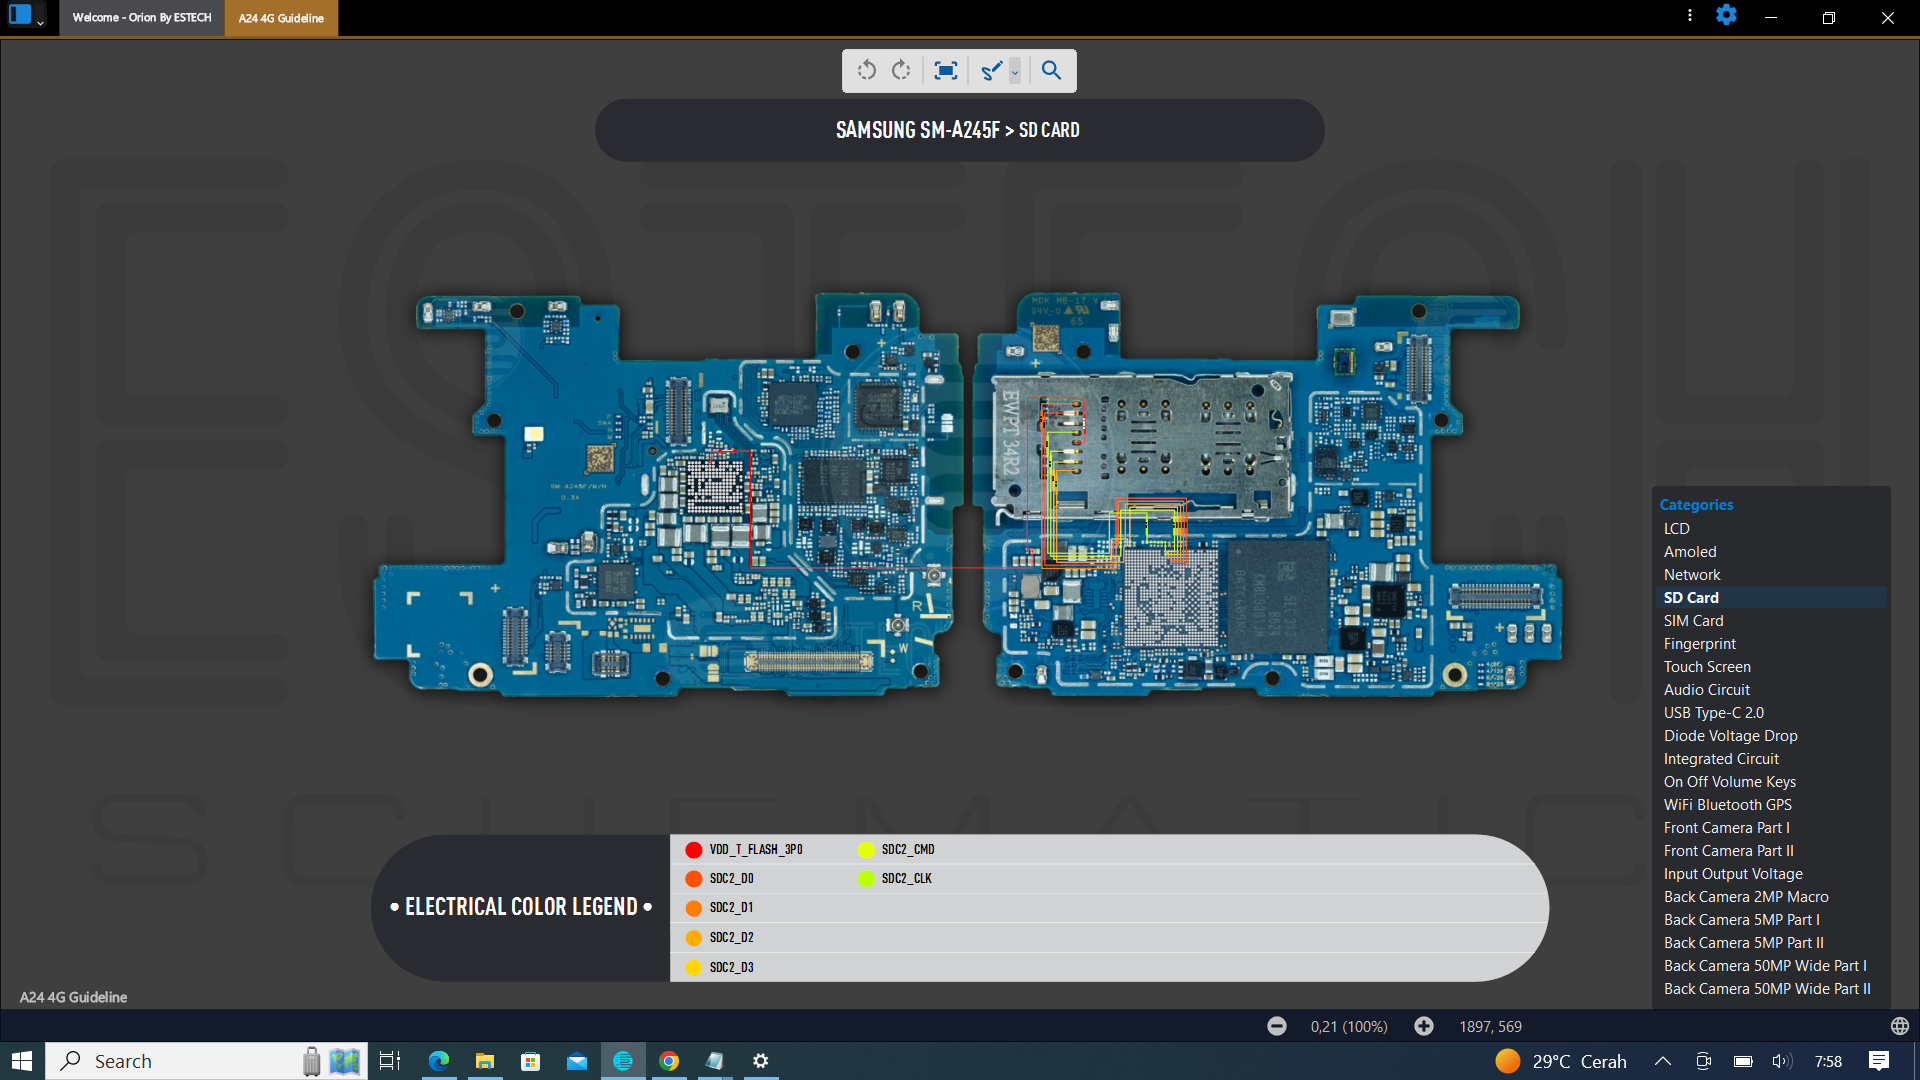Click the zoom in plus button
Viewport: 1920px width, 1080px height.
(1424, 1026)
